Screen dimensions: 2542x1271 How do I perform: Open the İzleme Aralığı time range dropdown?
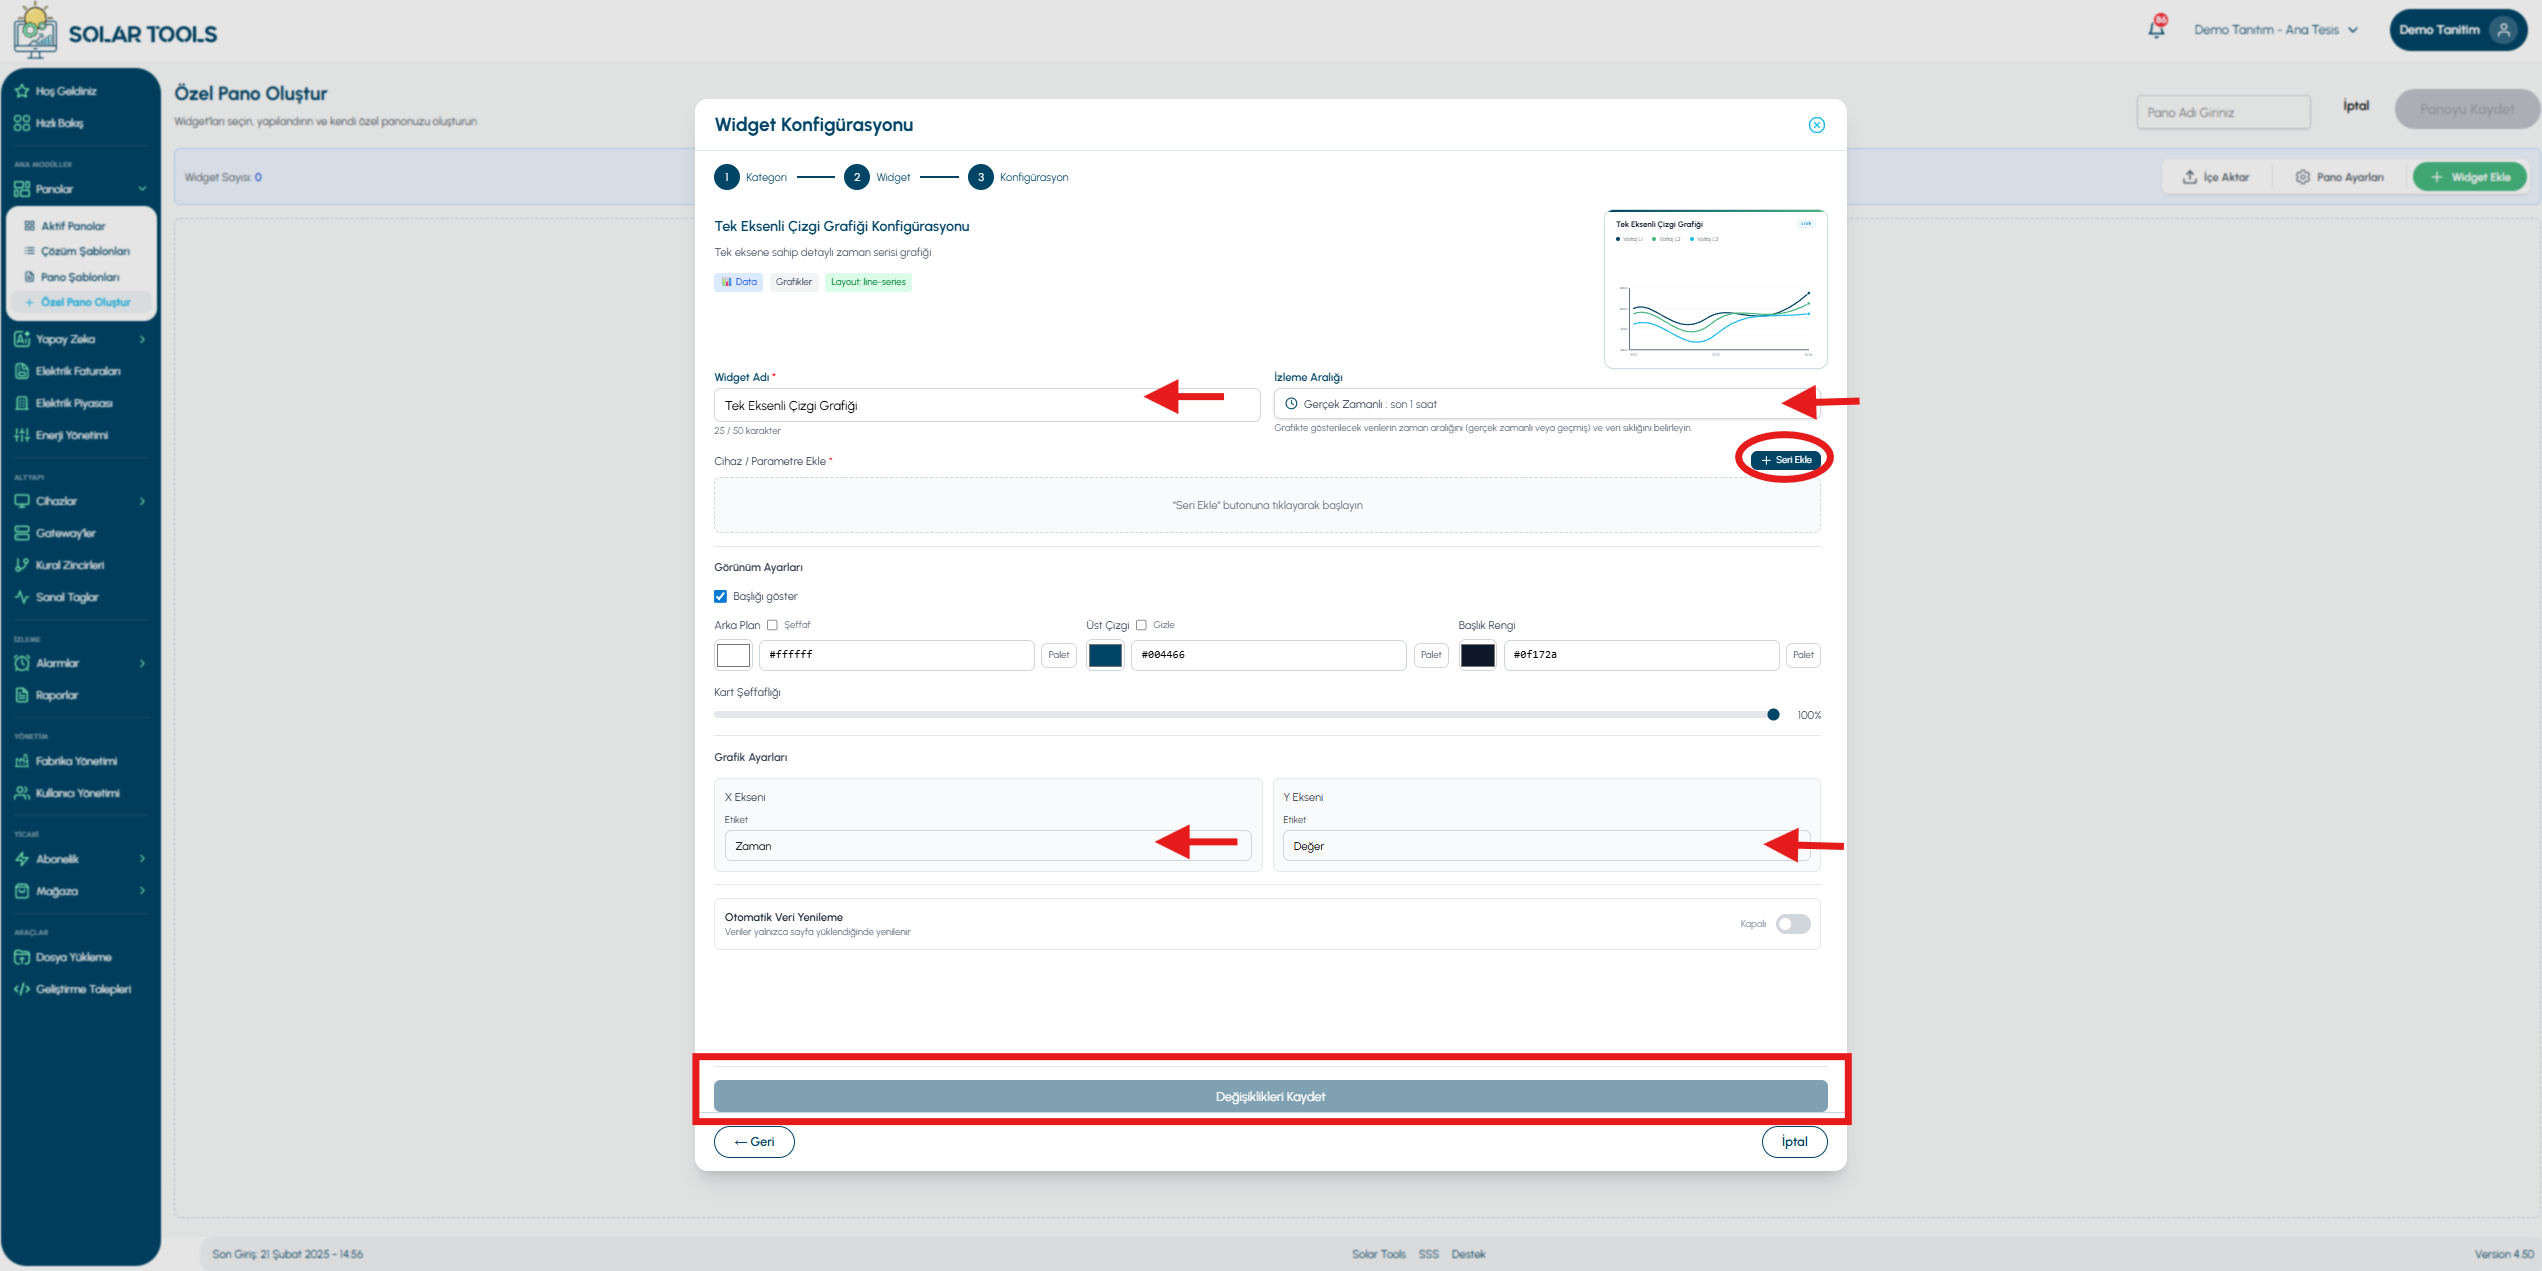point(1546,404)
